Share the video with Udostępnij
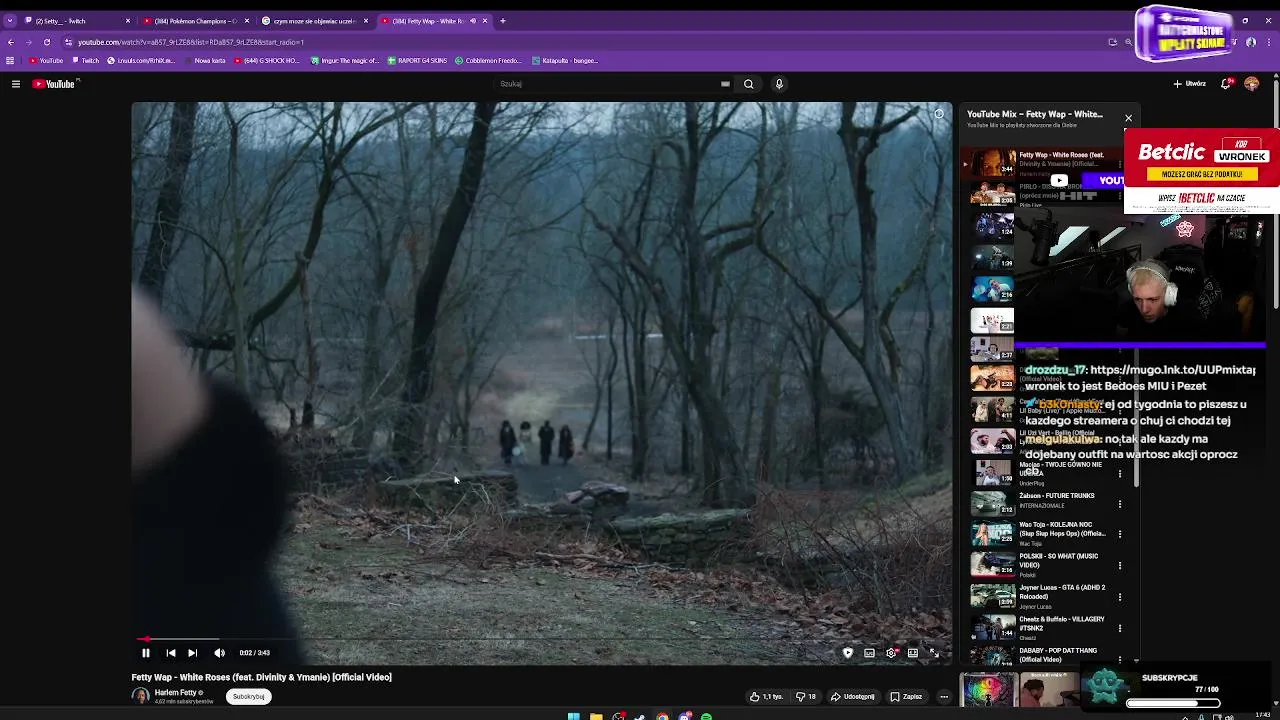Viewport: 1280px width, 720px height. (x=852, y=697)
